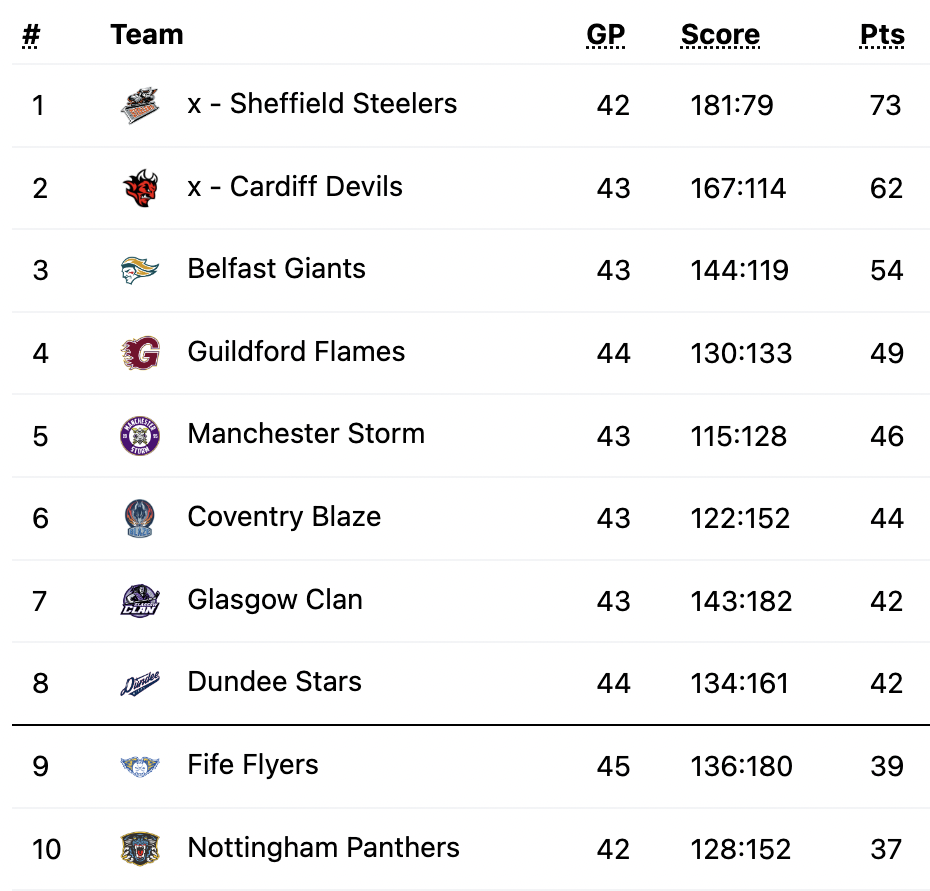930x891 pixels.
Task: Click the Guildford Flames G logo
Action: point(140,353)
